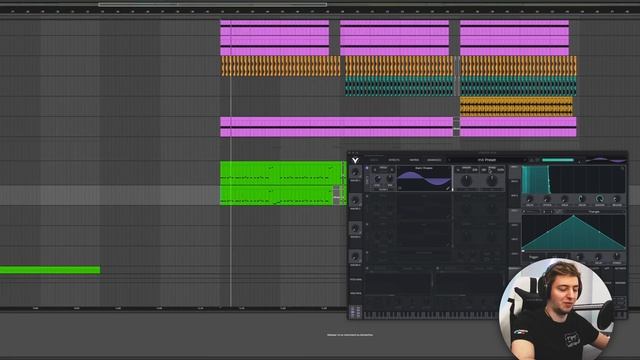Click the triangle LFO waveform display

point(573,233)
